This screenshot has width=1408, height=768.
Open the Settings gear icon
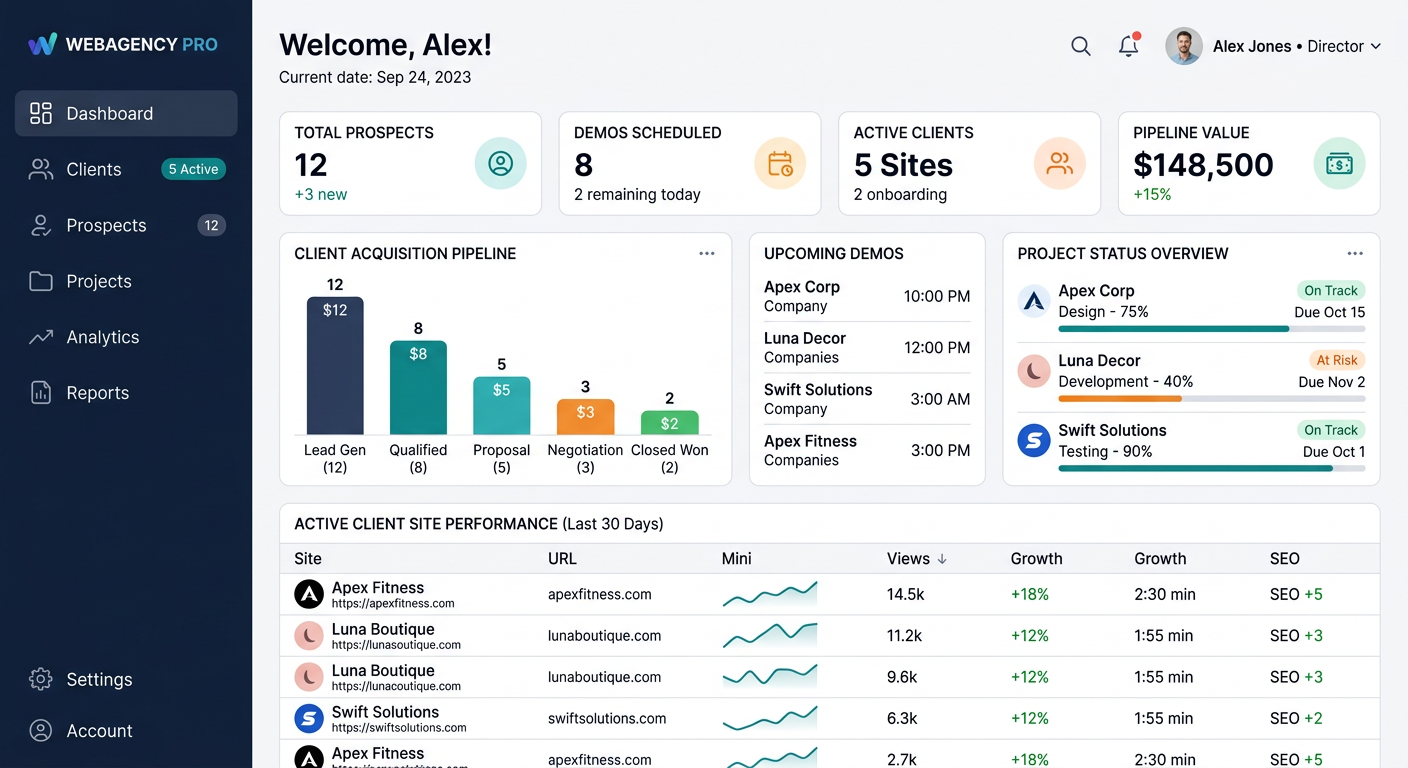pos(41,679)
